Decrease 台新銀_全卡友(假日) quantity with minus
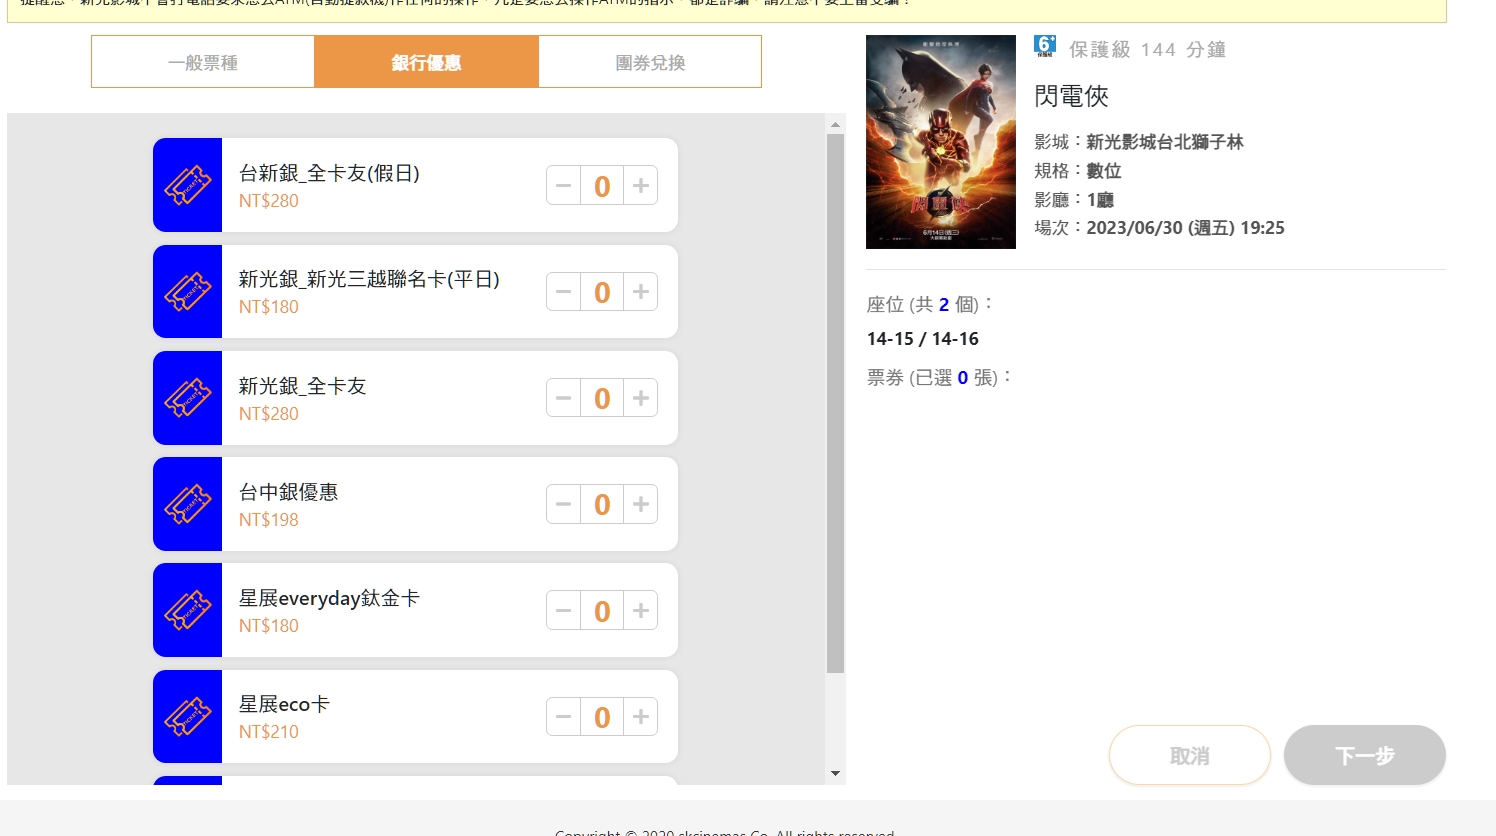1496x836 pixels. point(564,186)
